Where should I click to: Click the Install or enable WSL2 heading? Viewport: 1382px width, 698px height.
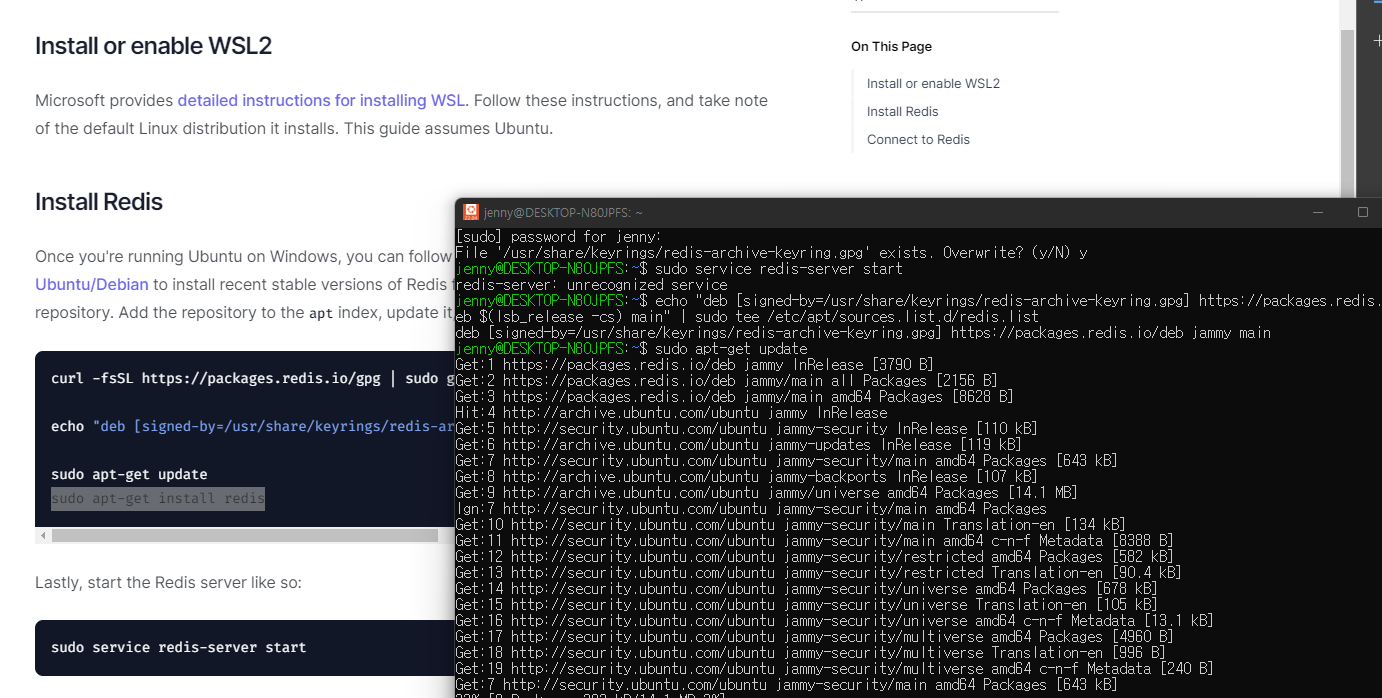pos(153,46)
